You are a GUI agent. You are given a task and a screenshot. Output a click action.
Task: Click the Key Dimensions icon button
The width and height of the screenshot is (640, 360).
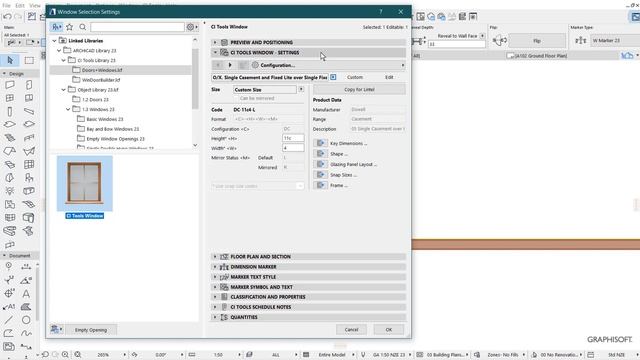[320, 143]
